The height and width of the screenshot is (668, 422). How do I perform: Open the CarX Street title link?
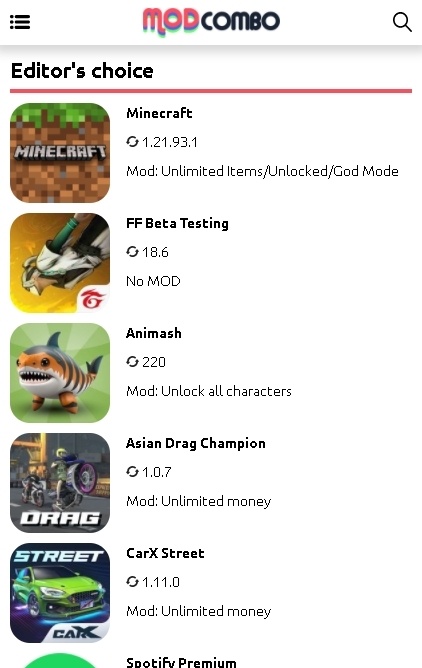click(x=165, y=553)
